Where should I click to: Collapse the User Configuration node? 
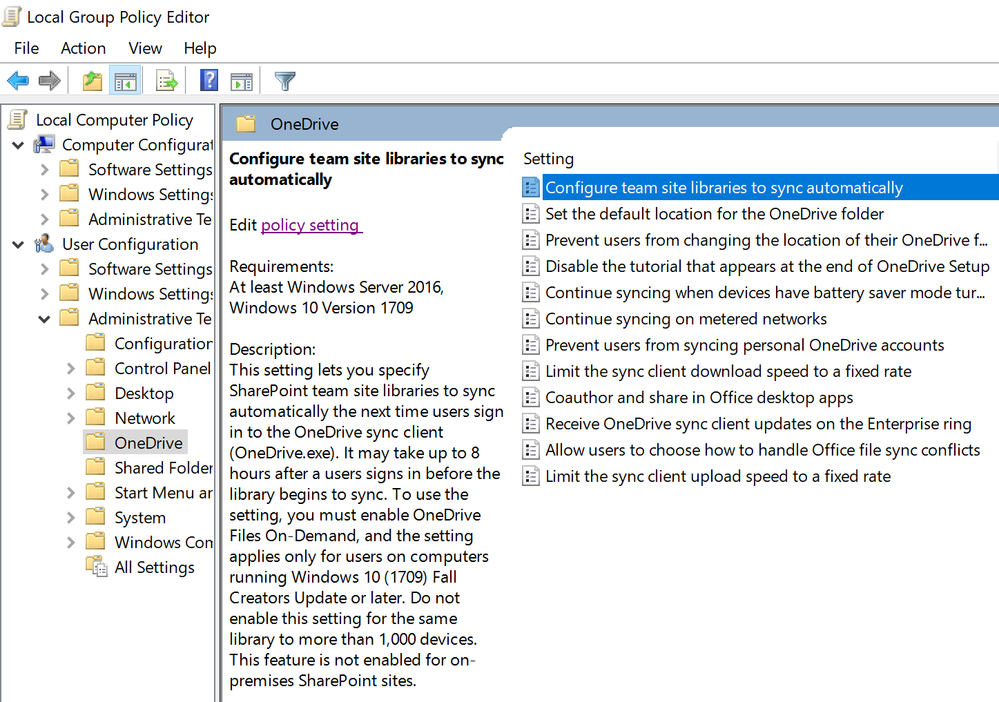[x=18, y=244]
